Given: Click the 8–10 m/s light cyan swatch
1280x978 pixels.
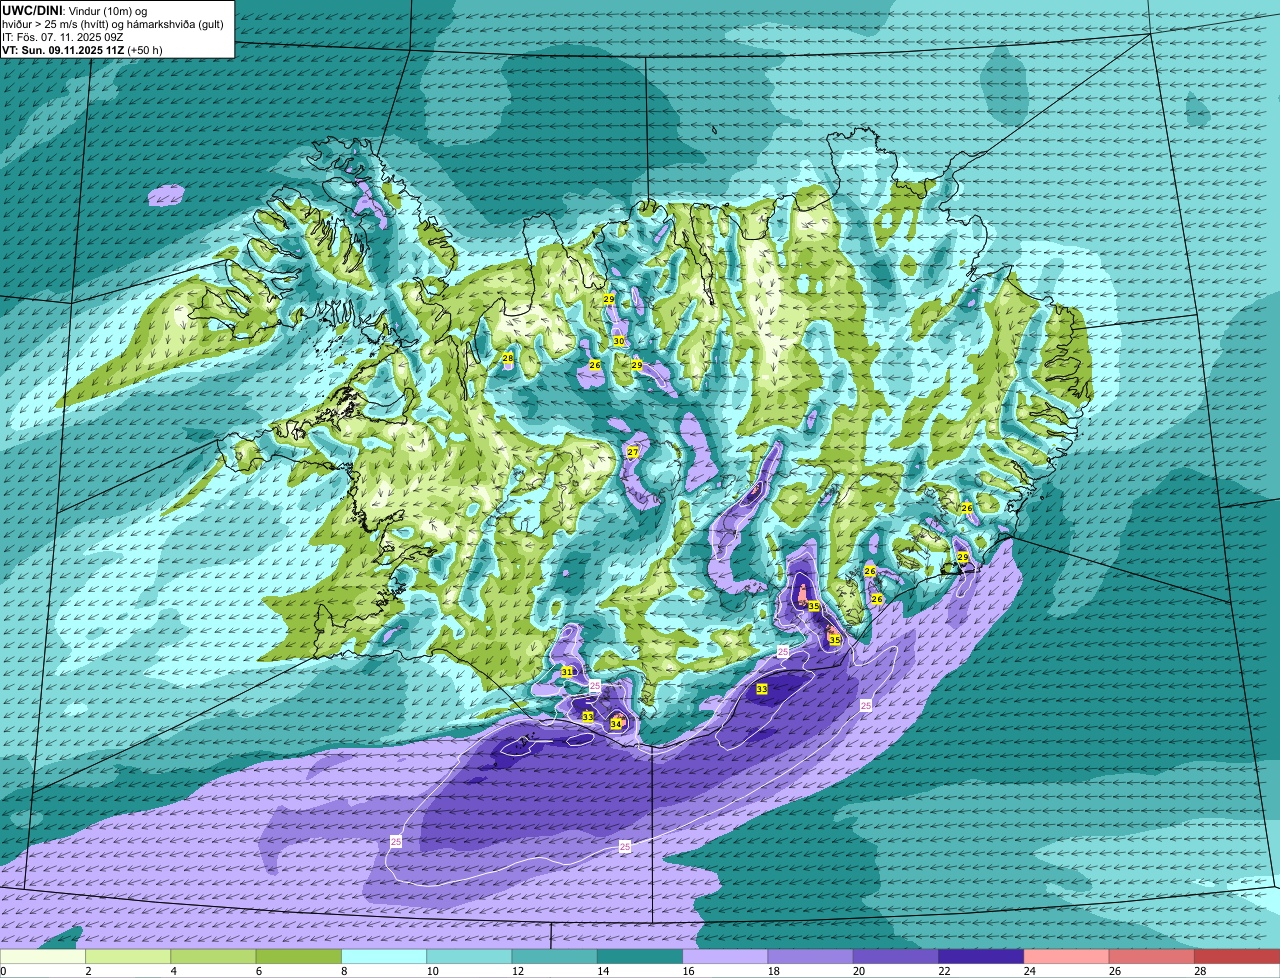Looking at the screenshot, I should [384, 956].
